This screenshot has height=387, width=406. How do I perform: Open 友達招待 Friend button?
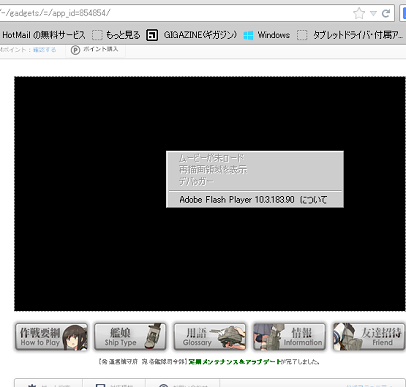point(369,337)
